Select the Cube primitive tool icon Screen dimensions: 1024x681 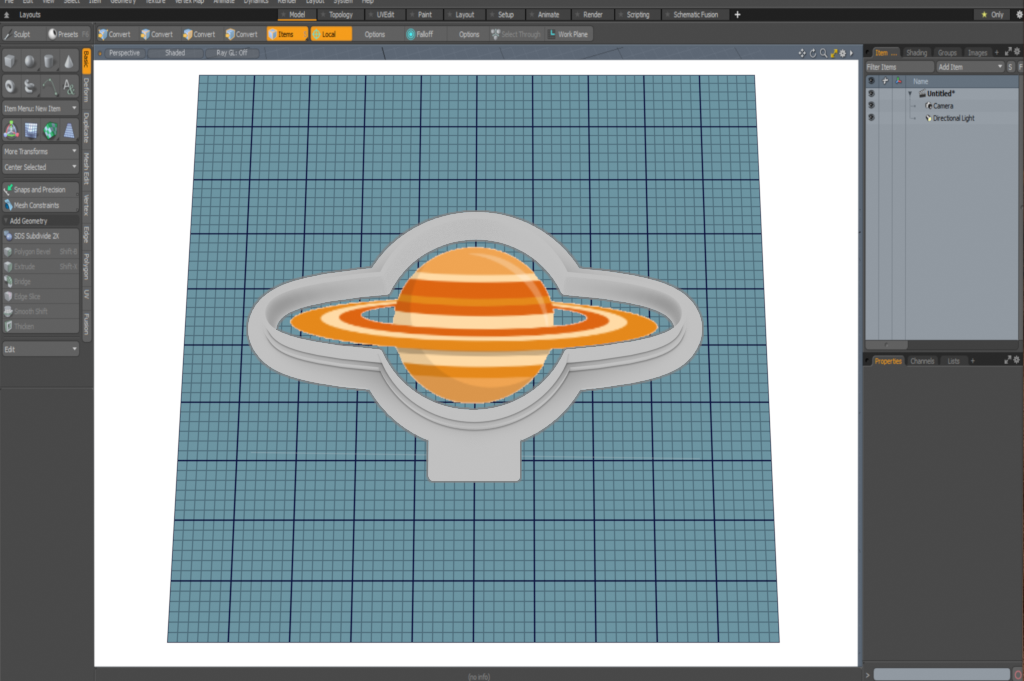pyautogui.click(x=11, y=62)
